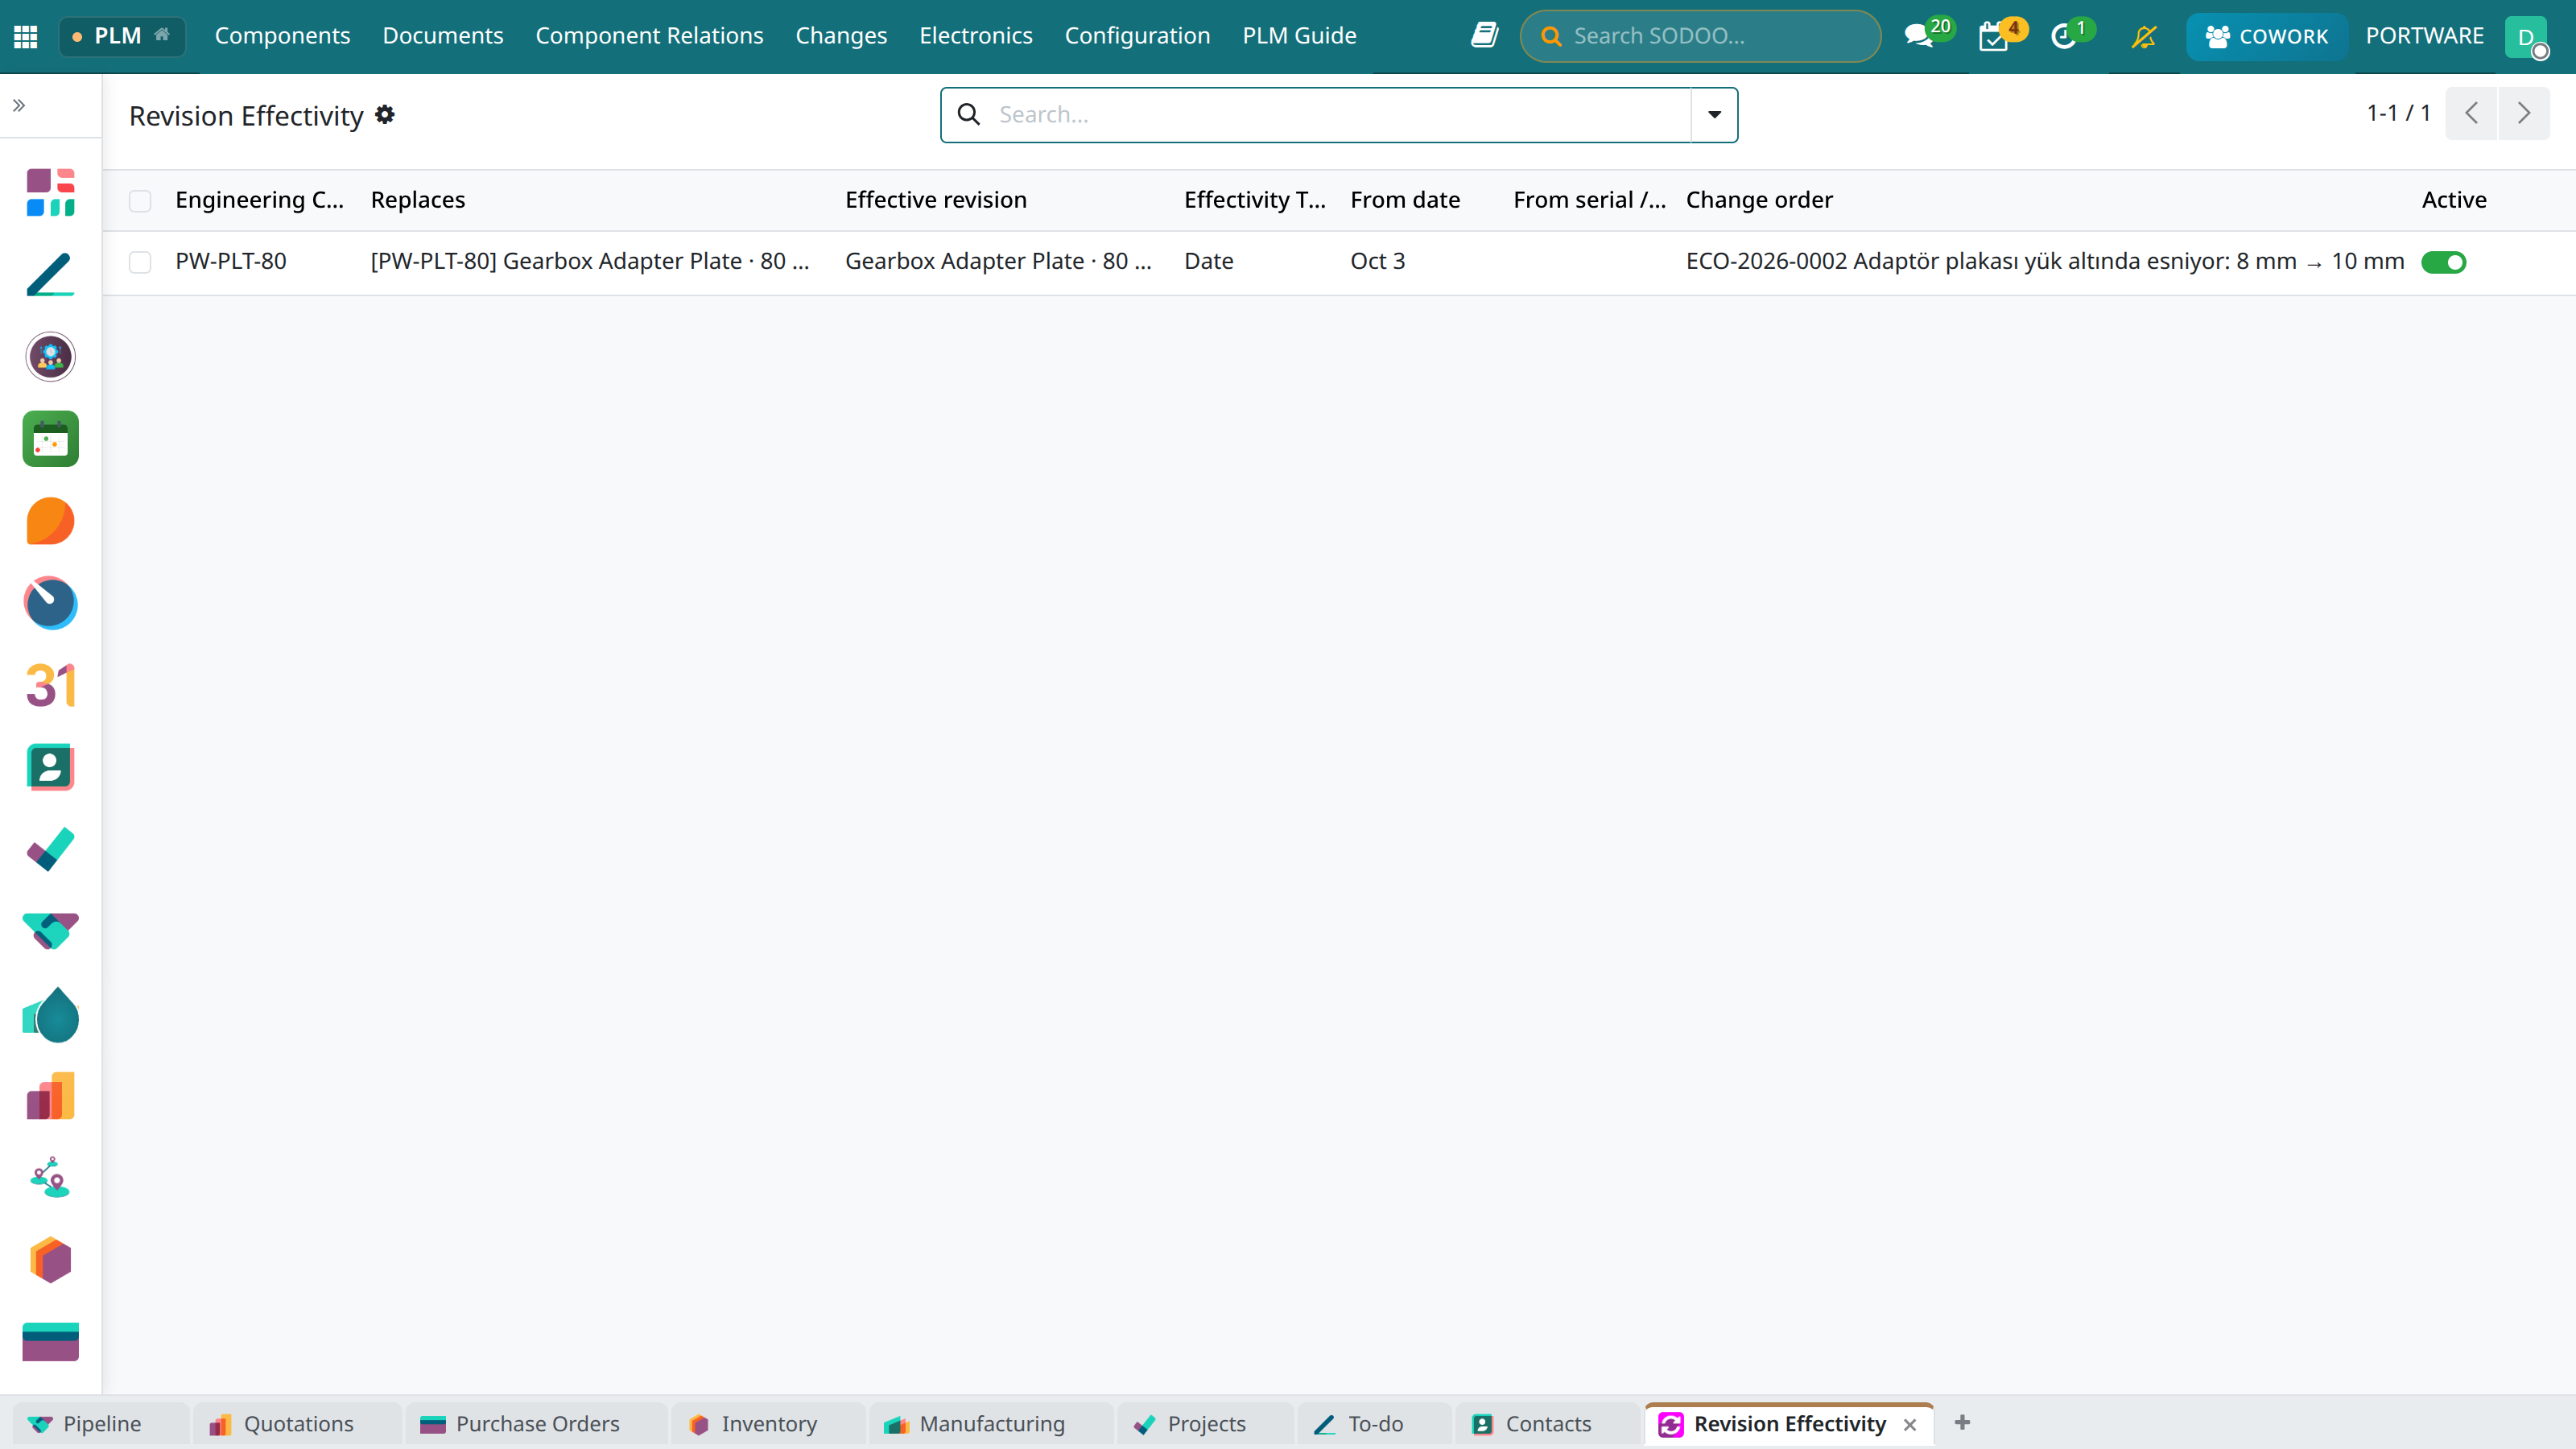Image resolution: width=2576 pixels, height=1449 pixels.
Task: Click the Search SODOO global search field
Action: tap(1700, 36)
